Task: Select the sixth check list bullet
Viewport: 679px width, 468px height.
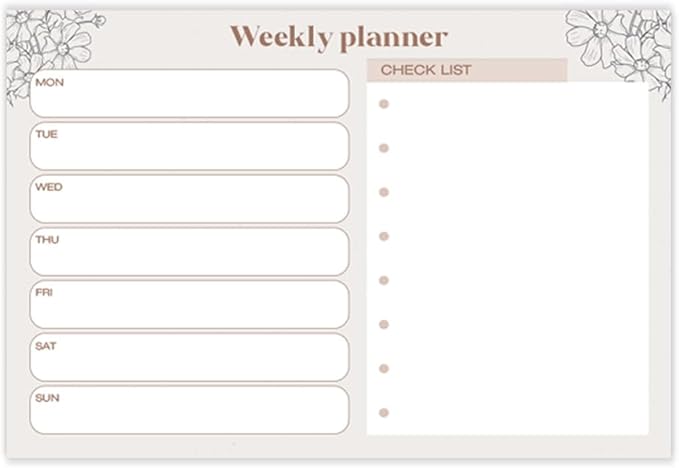Action: pyautogui.click(x=384, y=324)
